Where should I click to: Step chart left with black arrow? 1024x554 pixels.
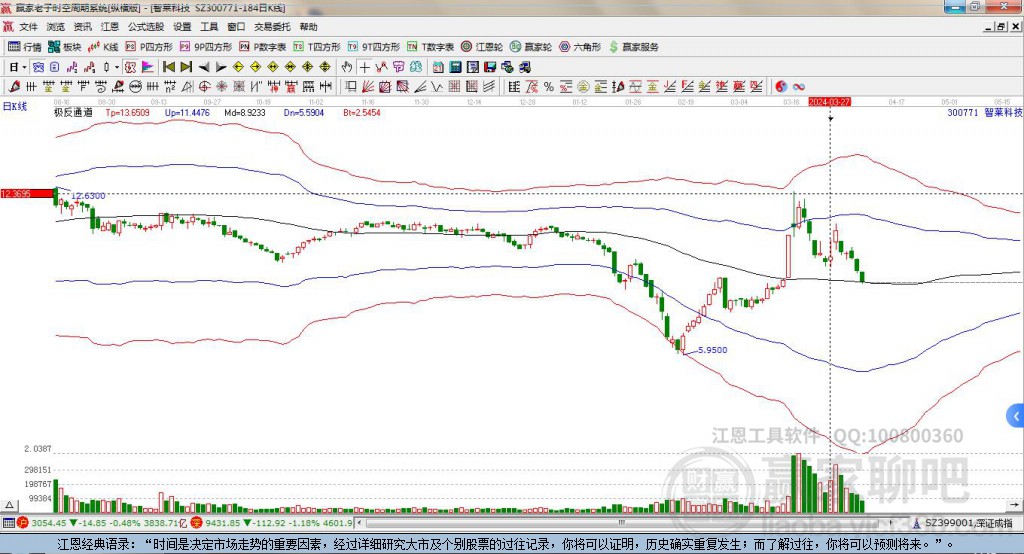[204, 67]
